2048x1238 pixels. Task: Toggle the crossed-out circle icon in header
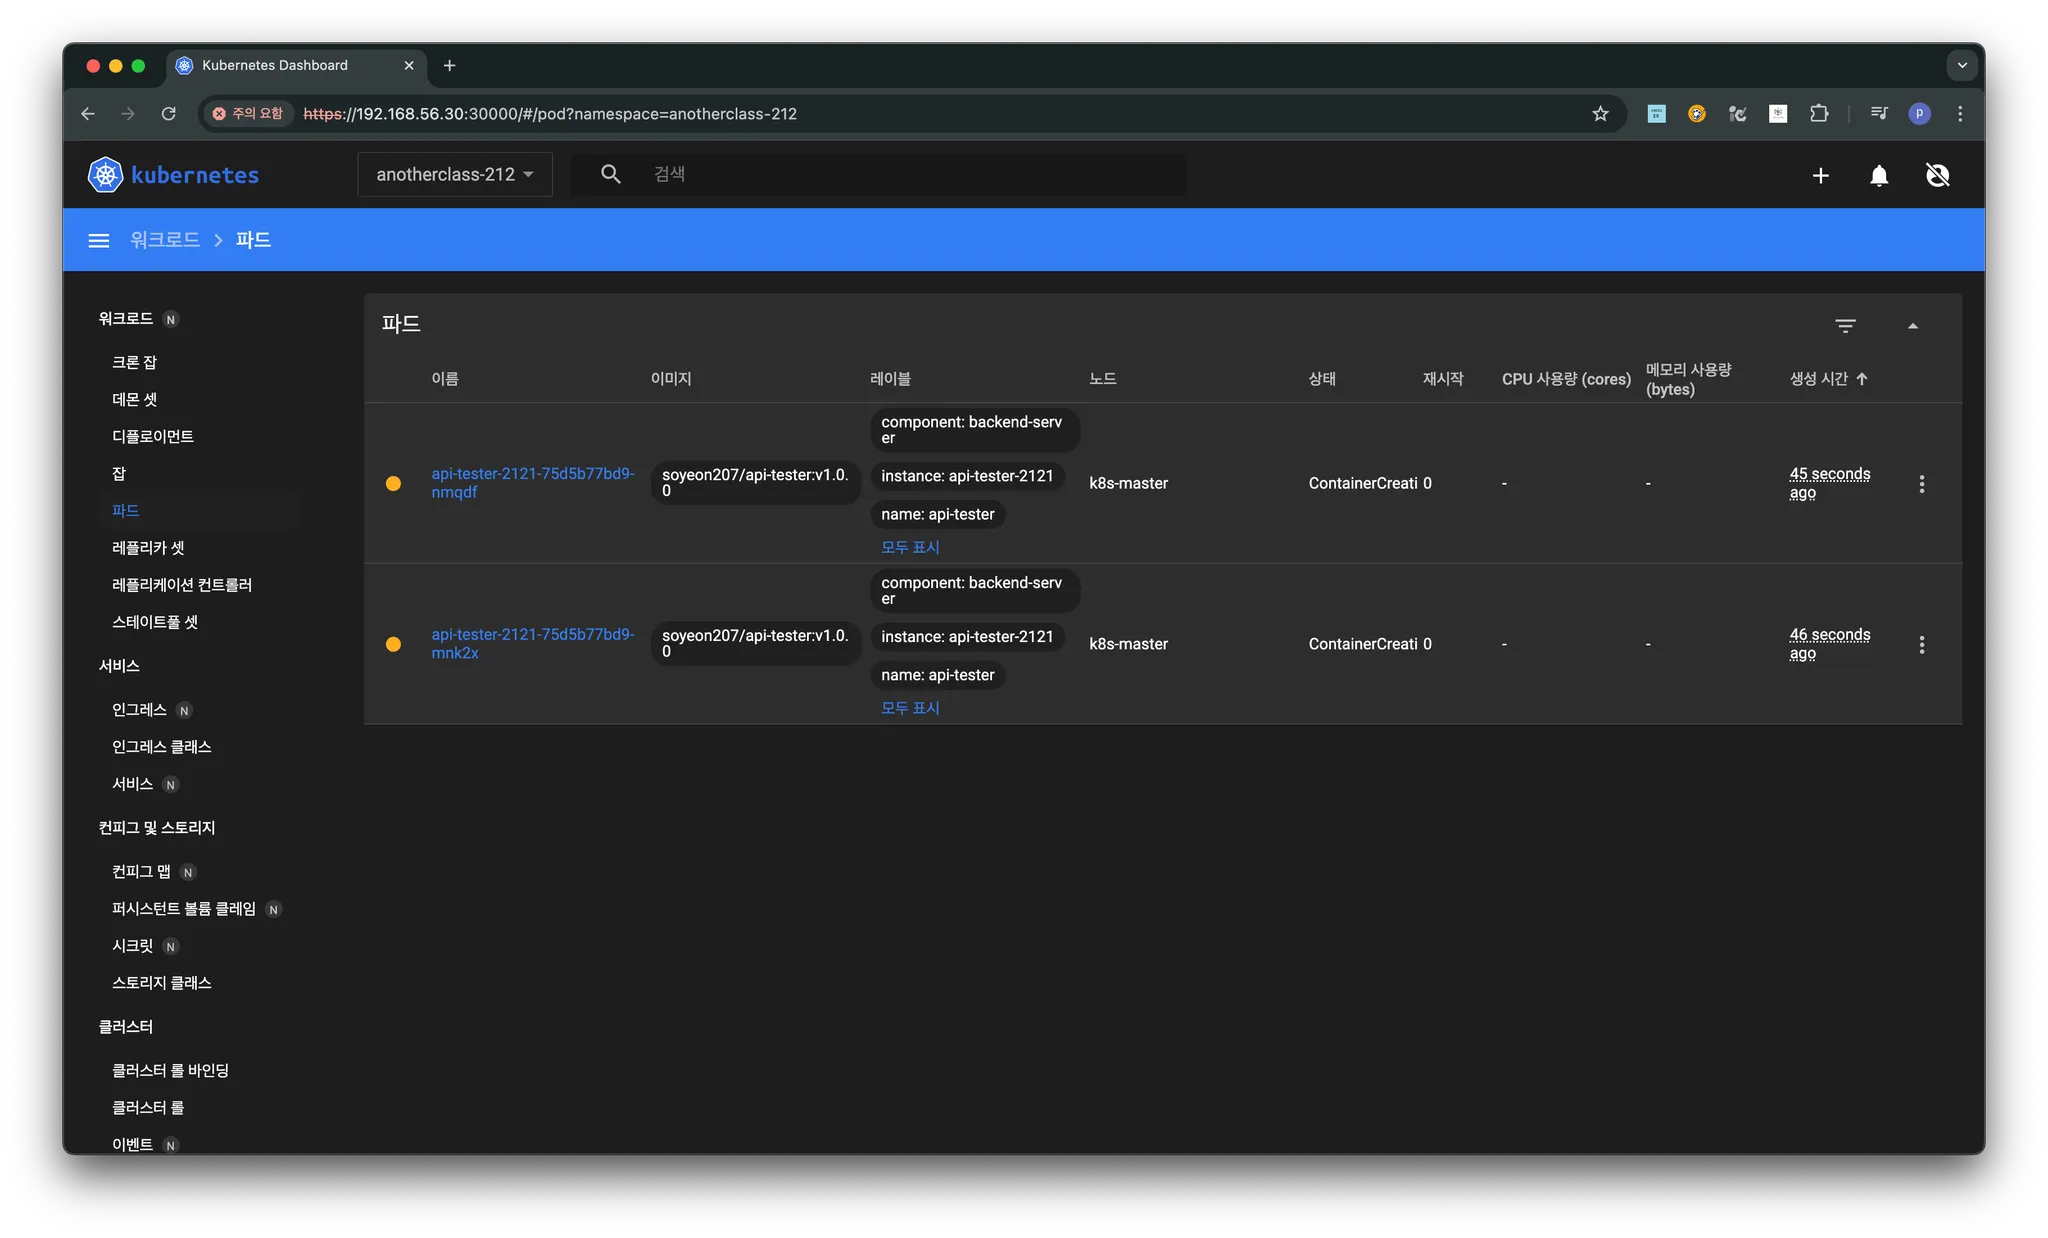click(1937, 175)
